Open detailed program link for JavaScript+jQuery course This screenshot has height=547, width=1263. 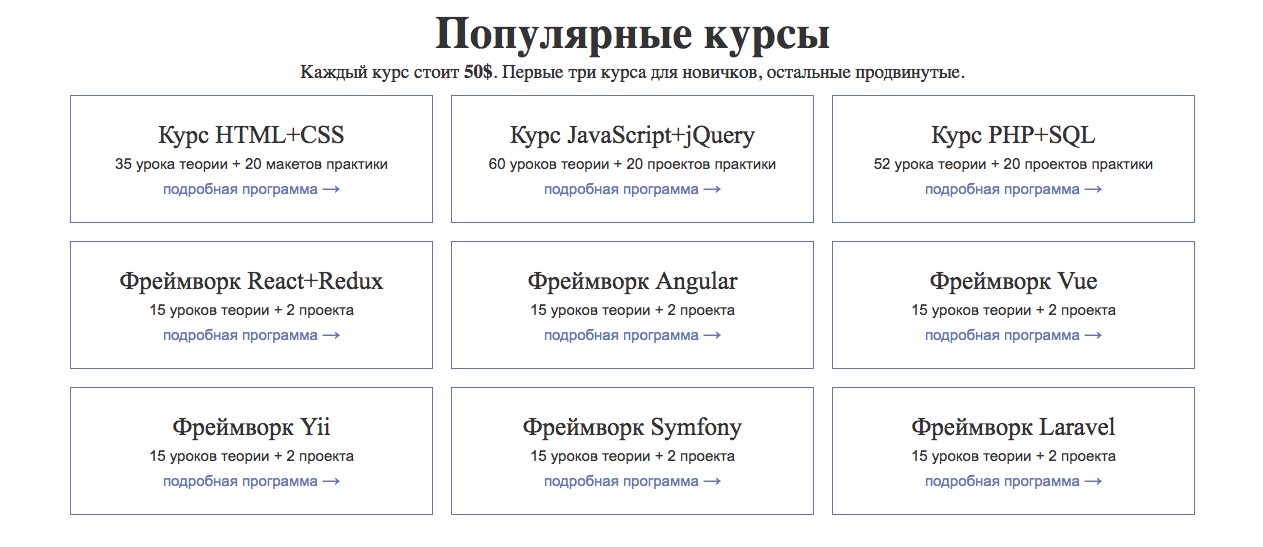click(x=632, y=189)
